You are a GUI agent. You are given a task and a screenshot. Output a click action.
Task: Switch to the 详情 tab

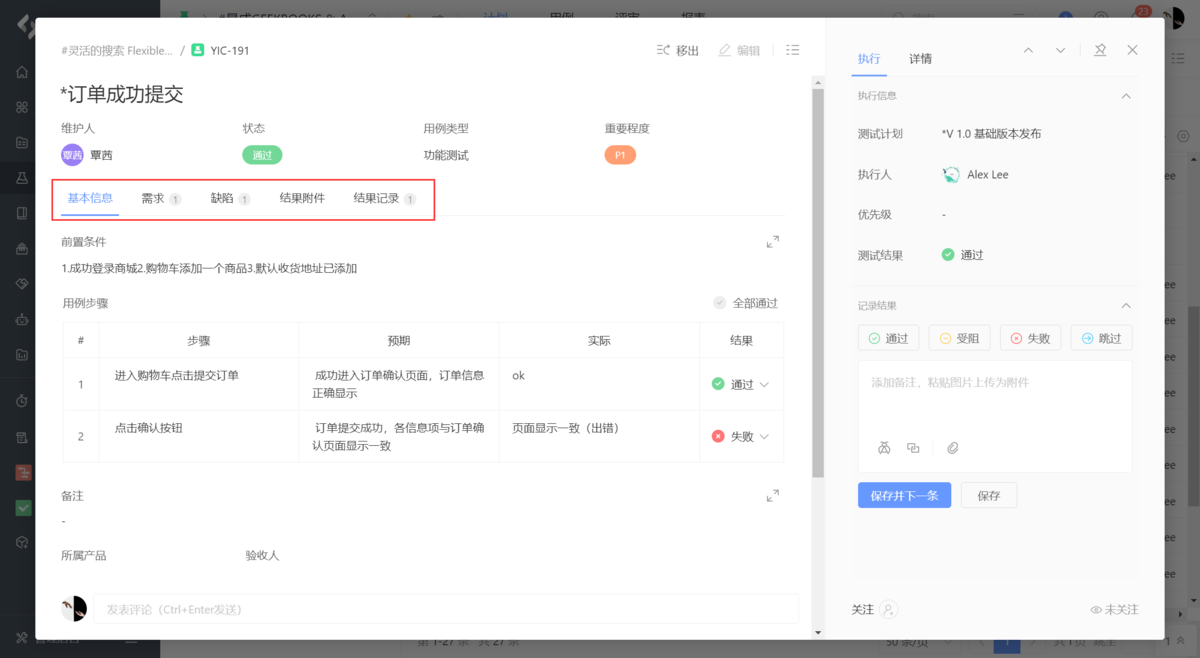coord(921,59)
